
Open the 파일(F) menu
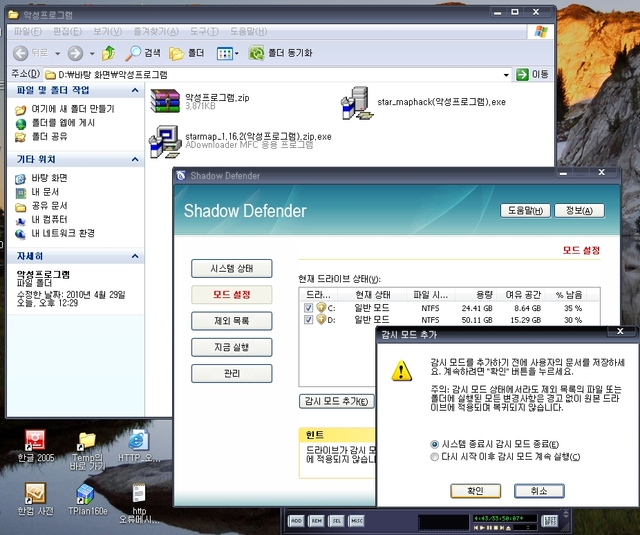point(27,31)
